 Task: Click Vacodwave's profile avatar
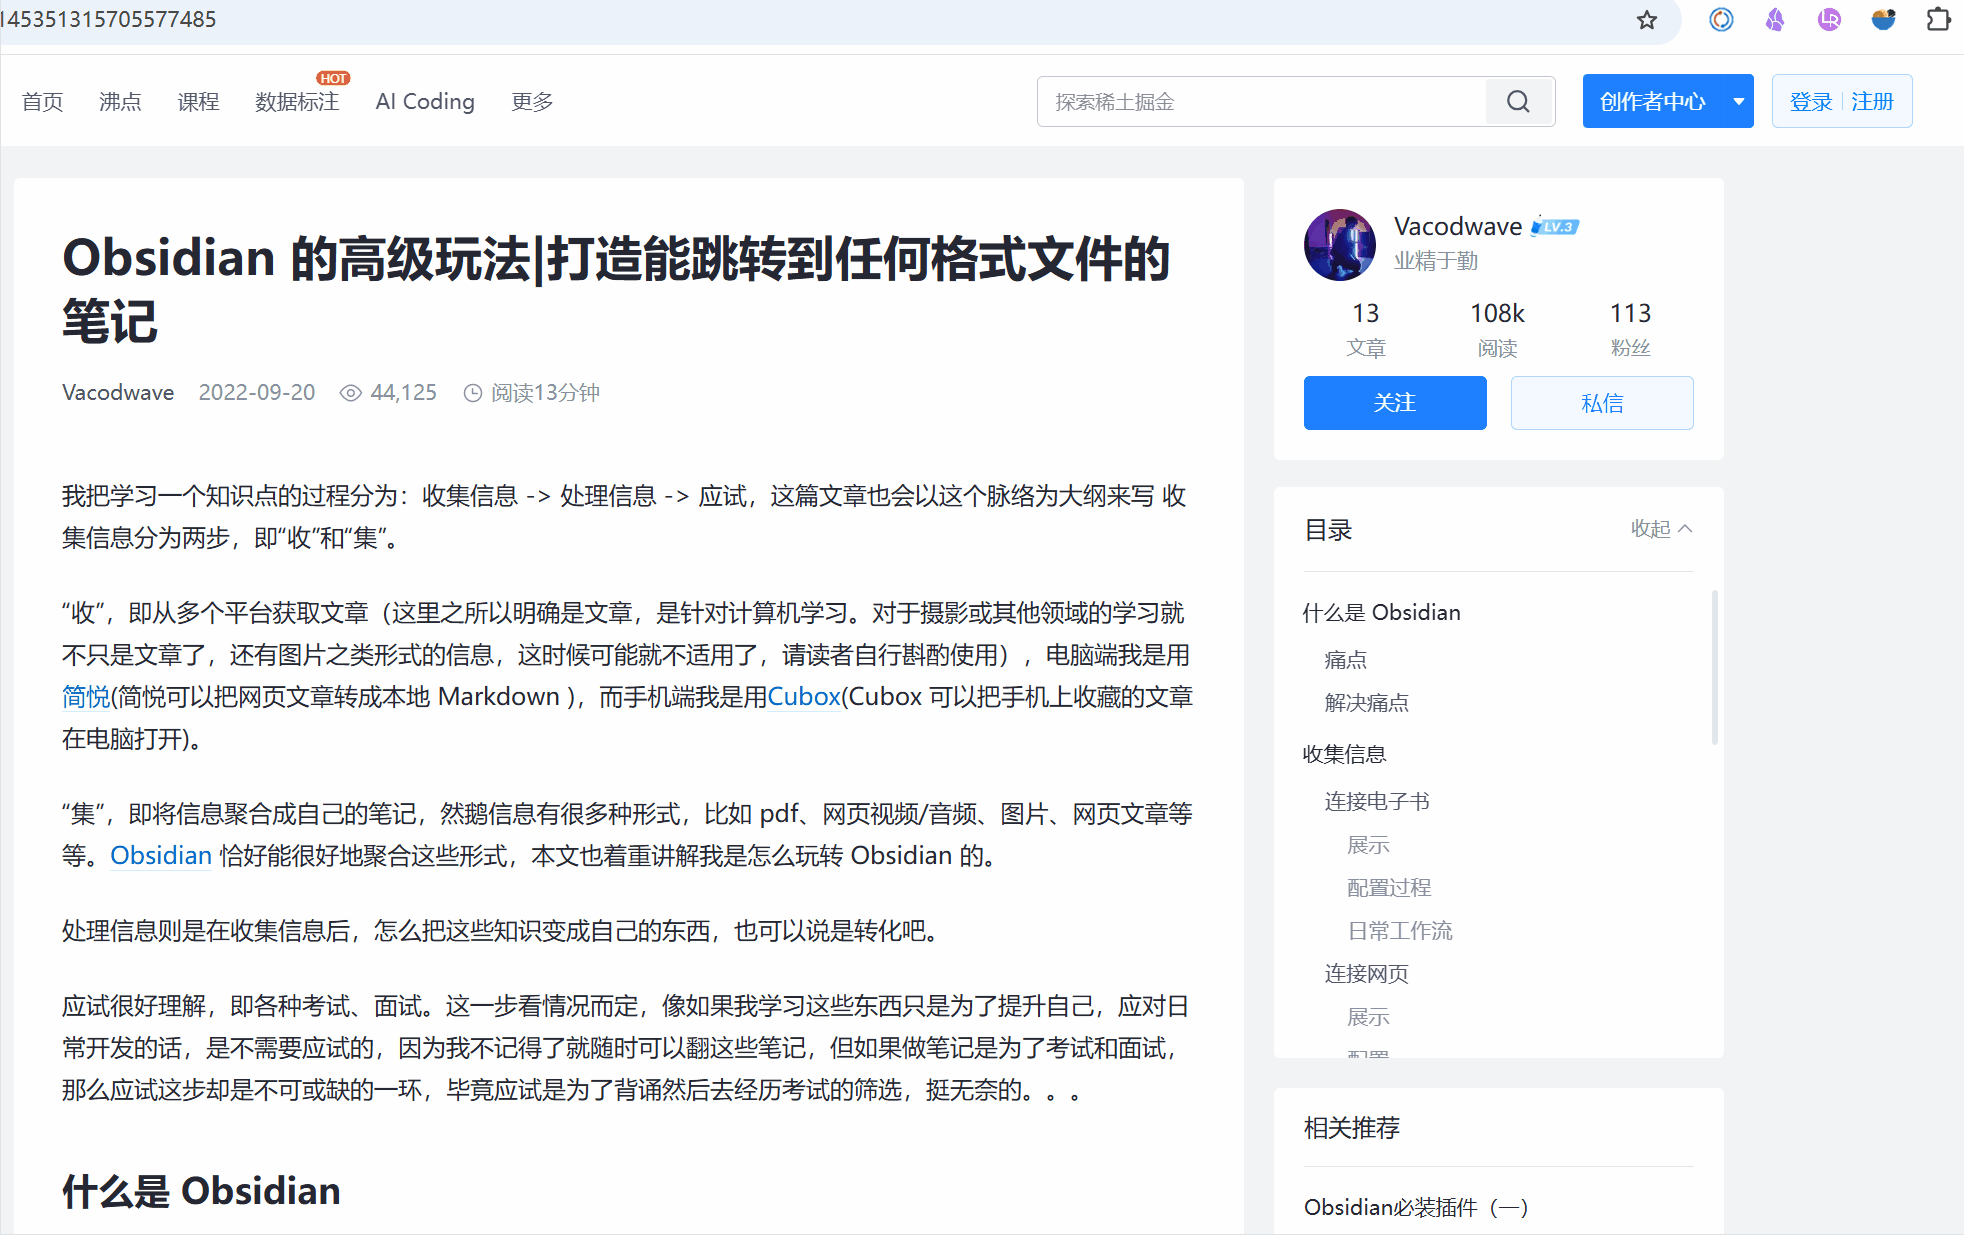tap(1340, 245)
